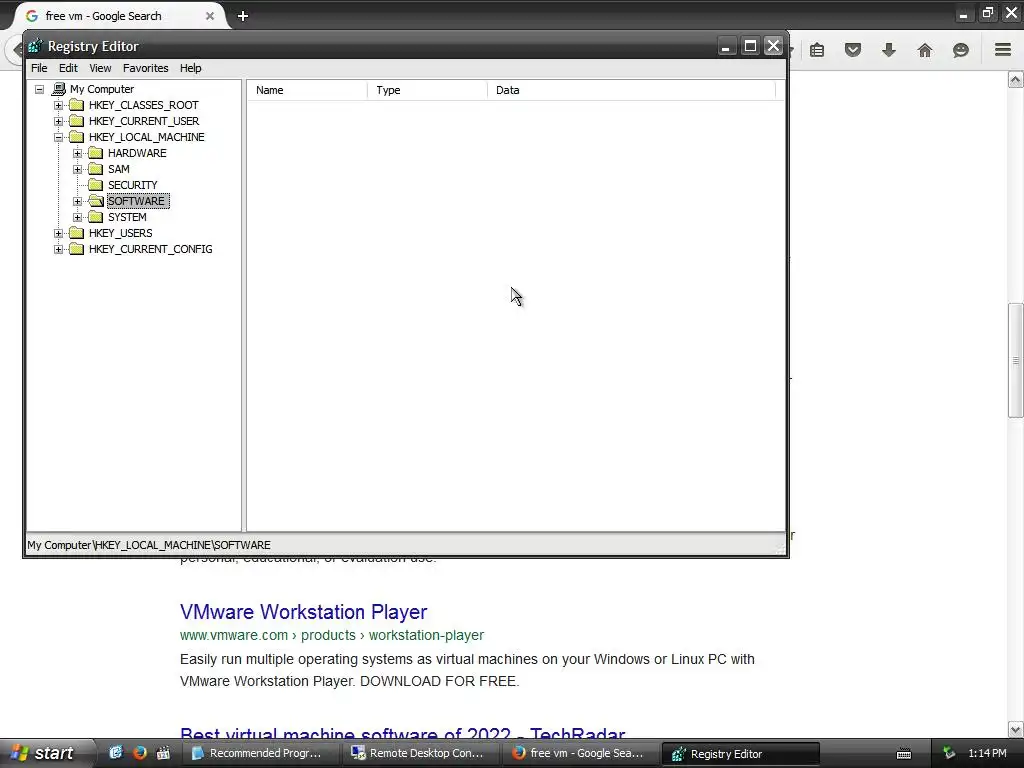1024x768 pixels.
Task: Open the Edit menu in Registry Editor
Action: point(68,68)
